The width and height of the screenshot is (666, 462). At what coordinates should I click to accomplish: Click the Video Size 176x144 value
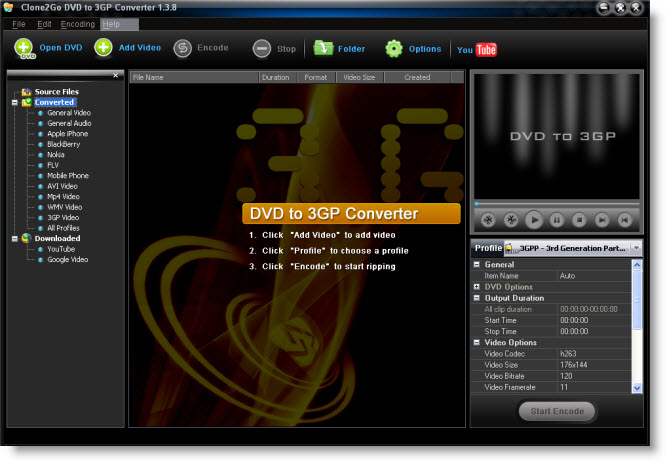(x=573, y=365)
